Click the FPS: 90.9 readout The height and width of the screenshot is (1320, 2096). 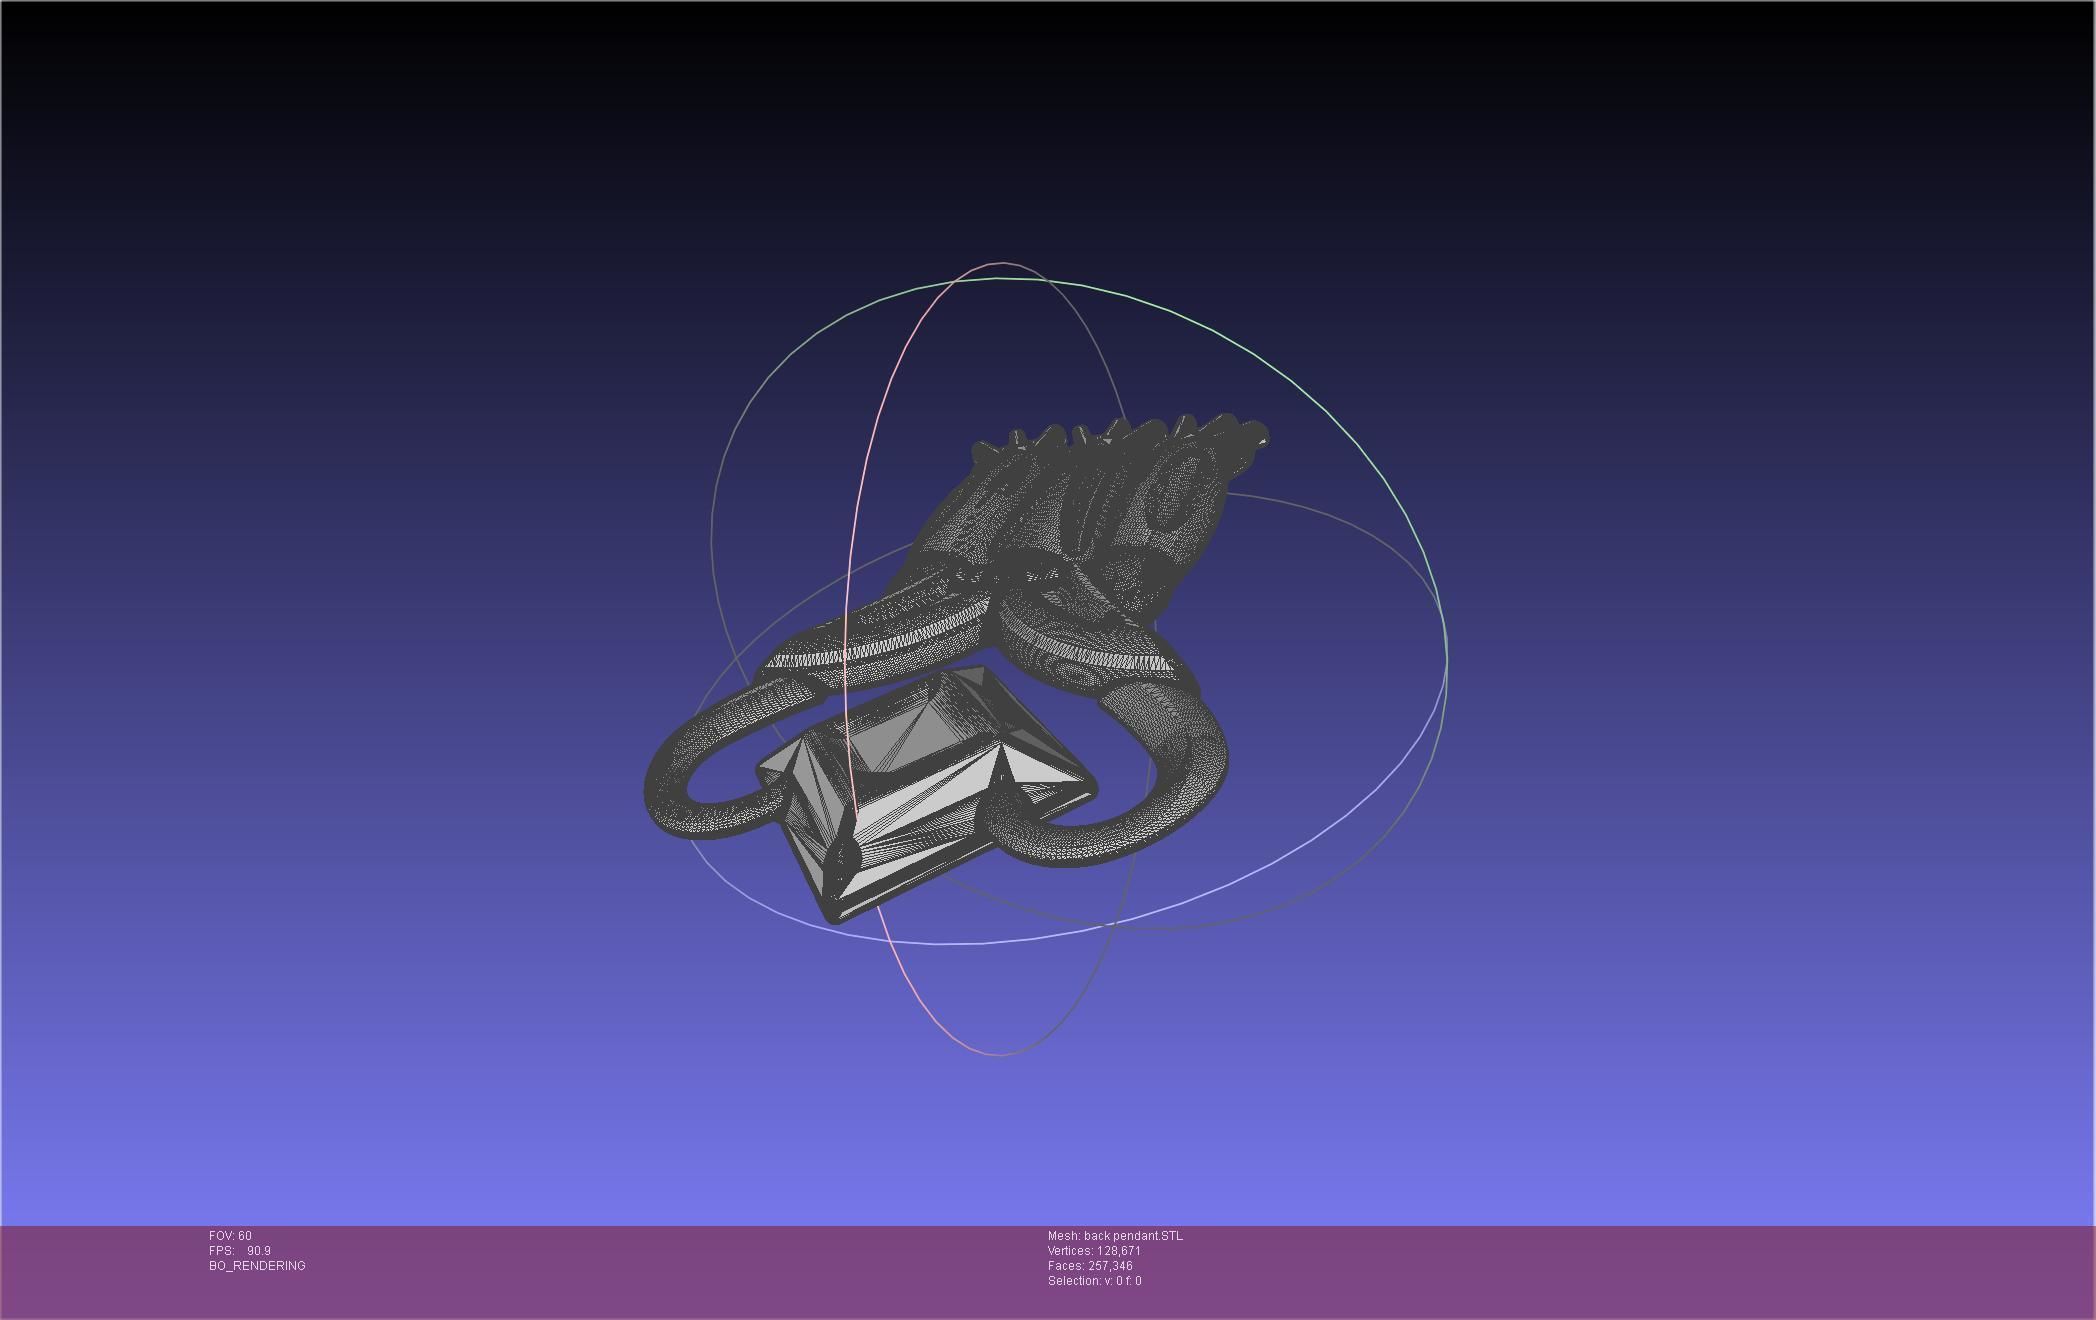tap(240, 1251)
